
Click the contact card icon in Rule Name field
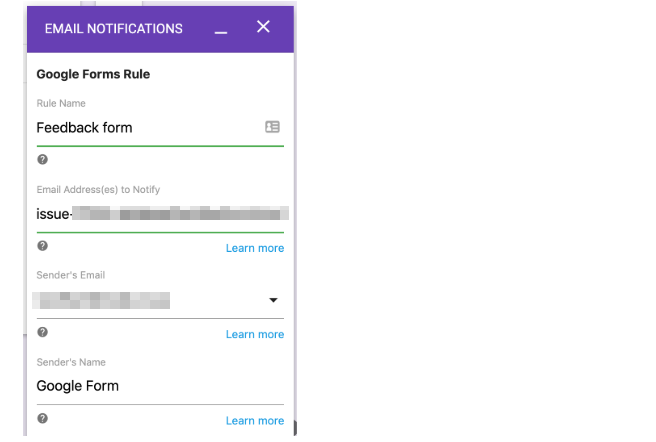point(272,127)
